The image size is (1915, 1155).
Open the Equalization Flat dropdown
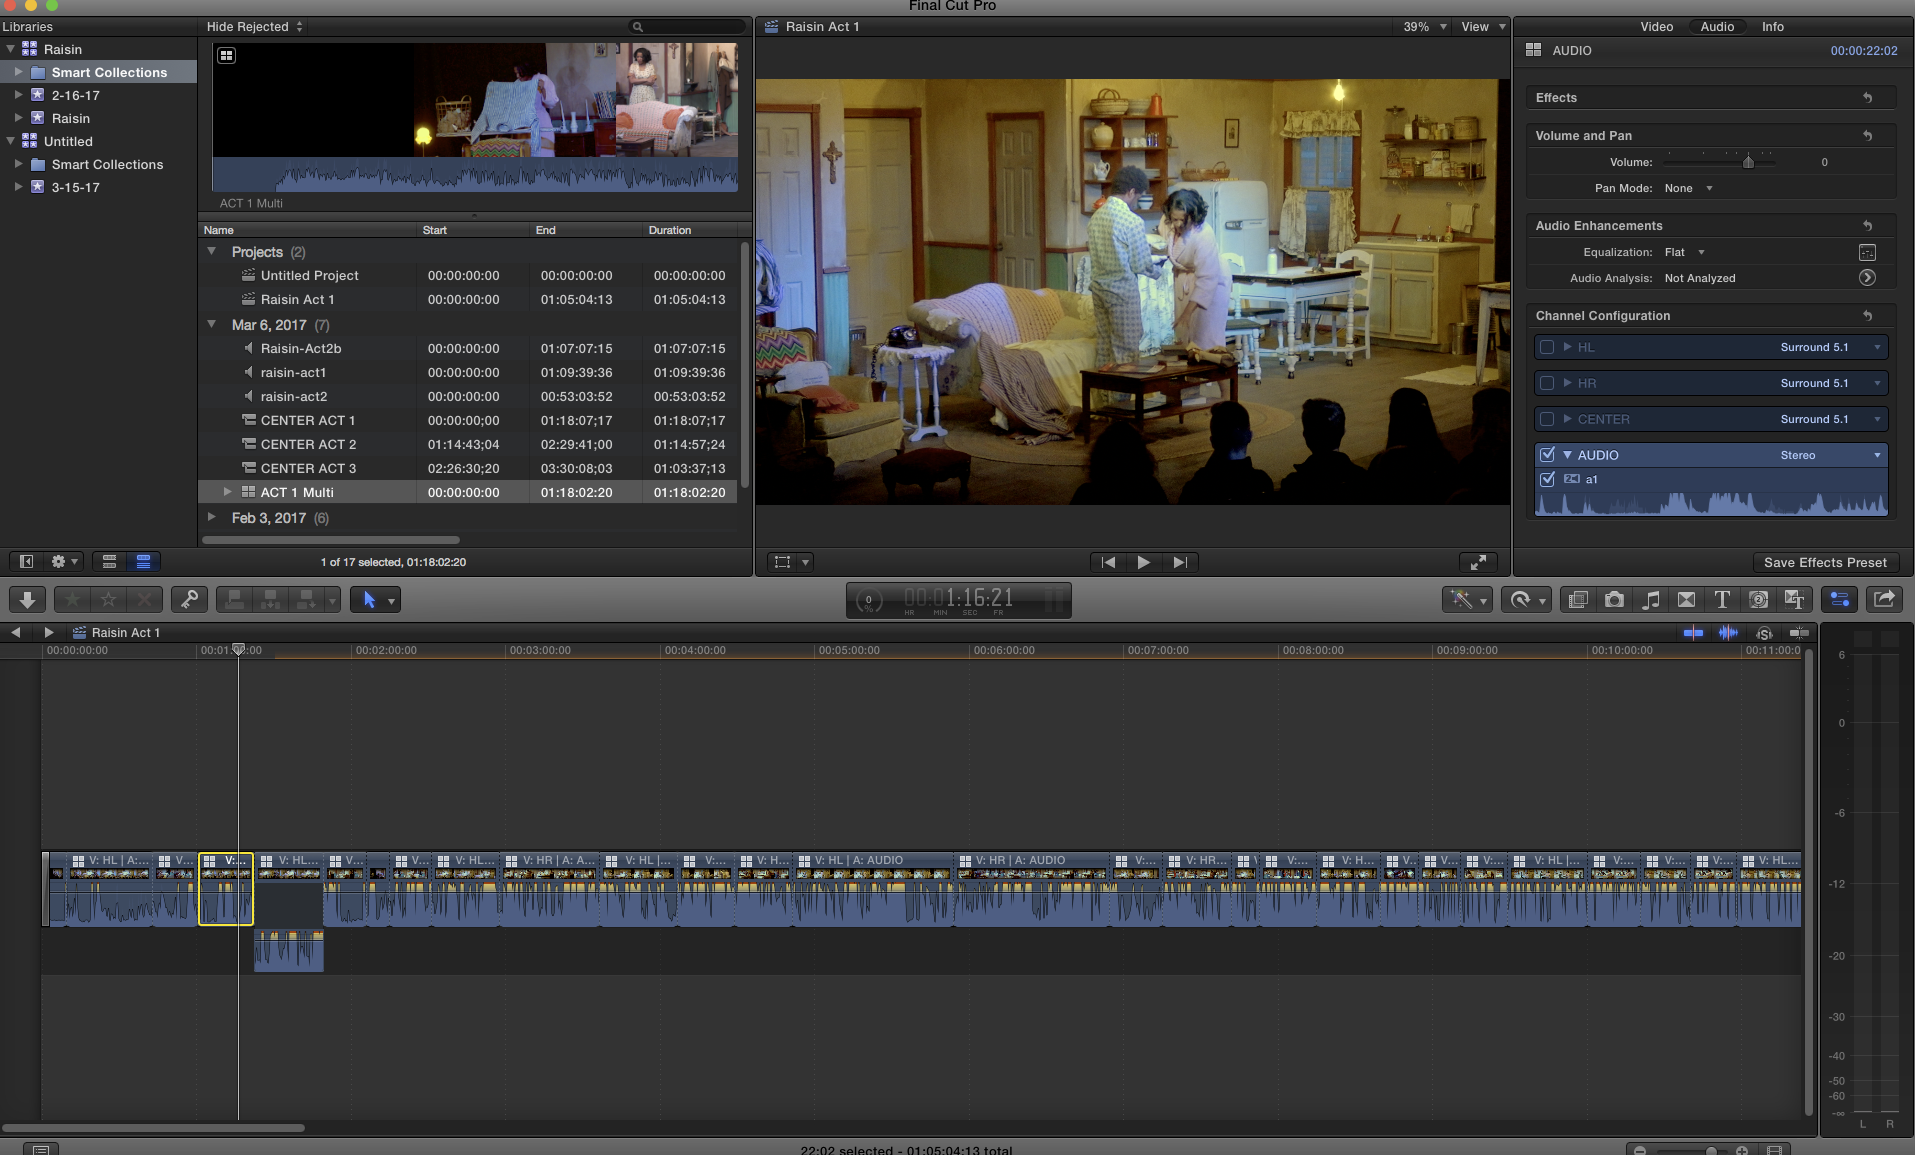click(x=1684, y=252)
